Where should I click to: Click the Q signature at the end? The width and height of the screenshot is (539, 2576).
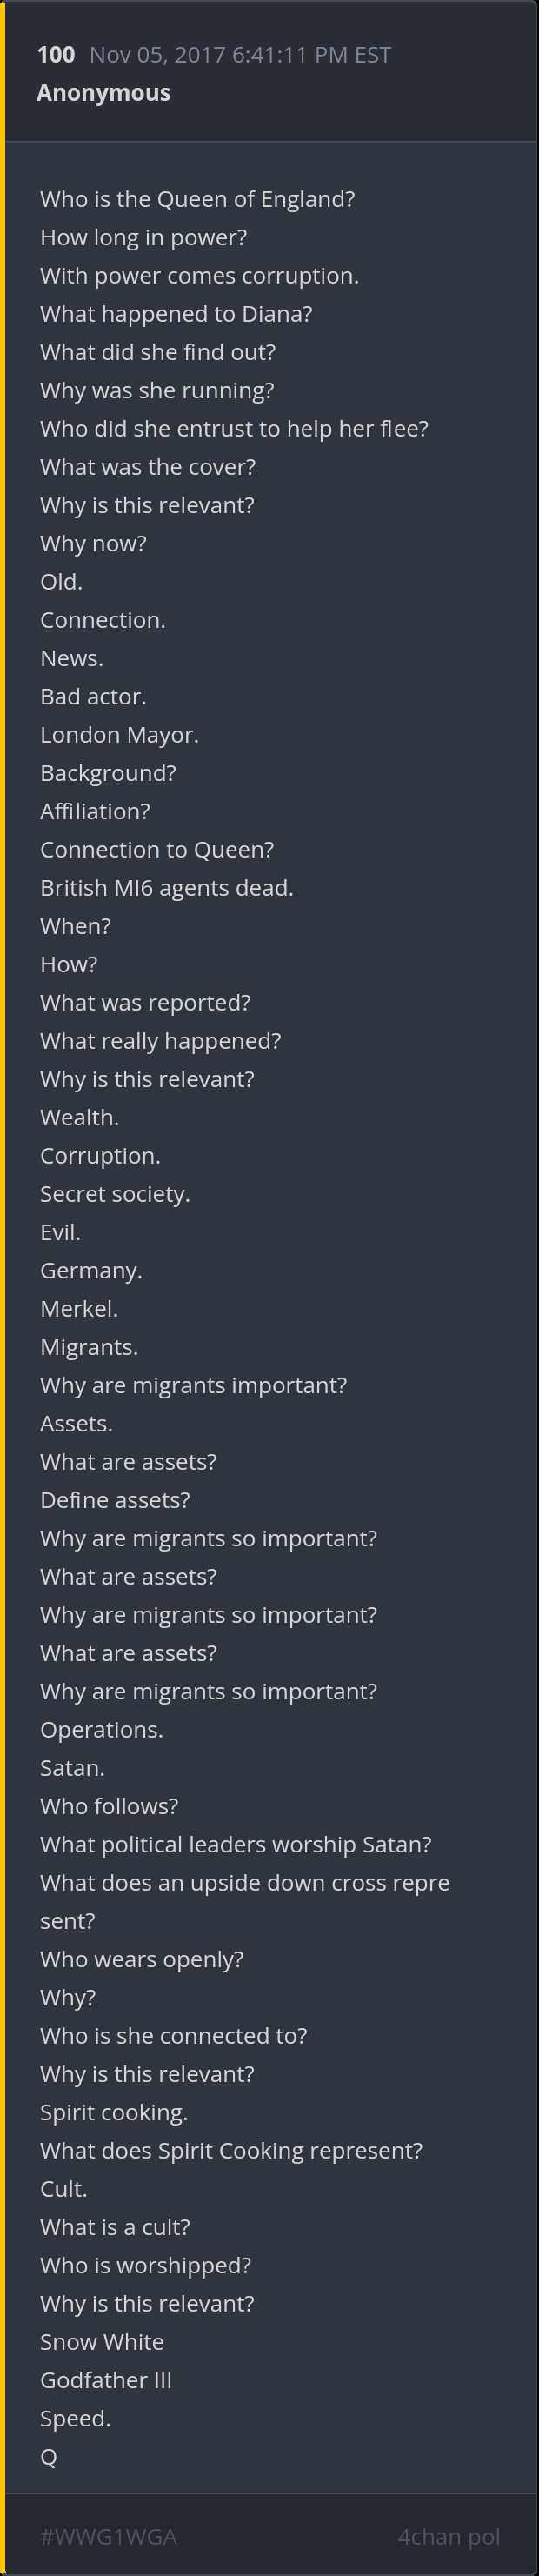pos(48,2457)
